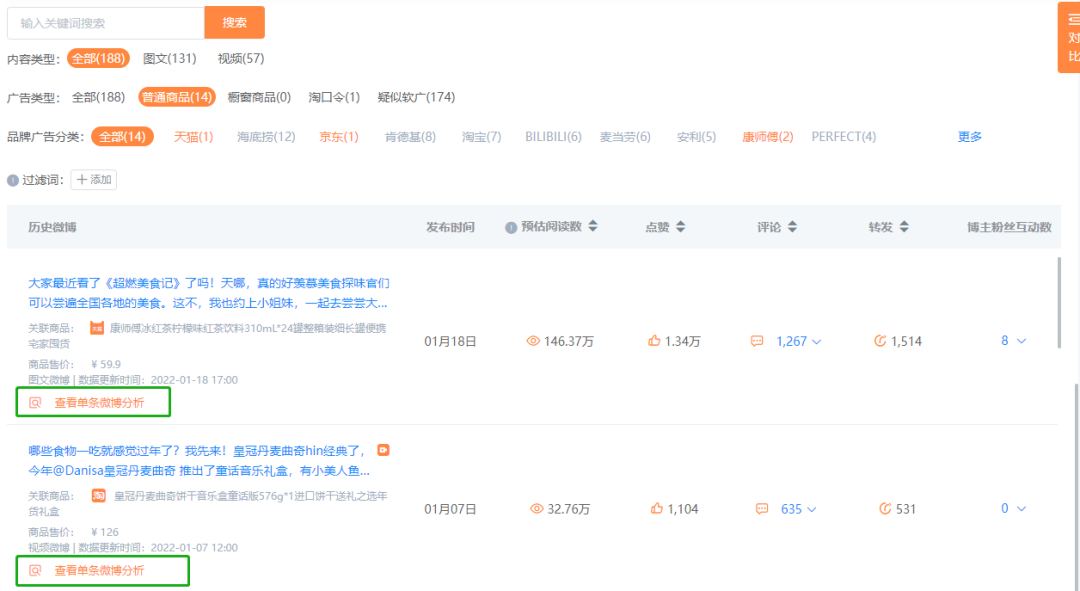Expand more brands with 更多 link
The image size is (1080, 591).
coord(970,137)
